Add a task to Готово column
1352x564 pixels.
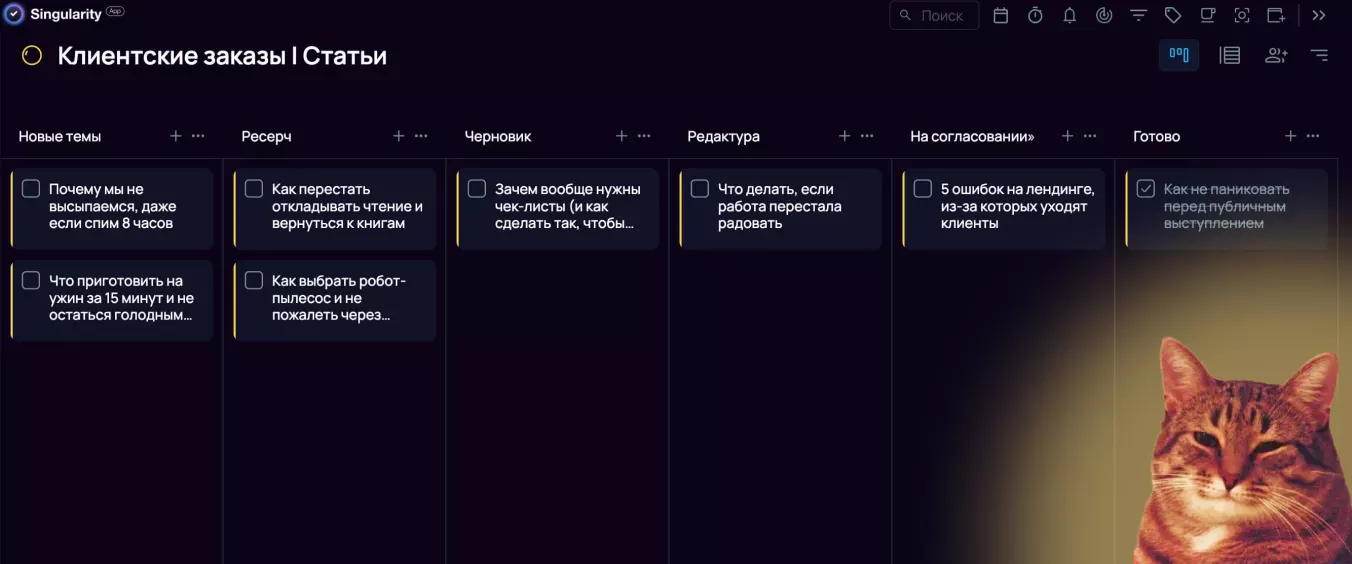(x=1291, y=136)
